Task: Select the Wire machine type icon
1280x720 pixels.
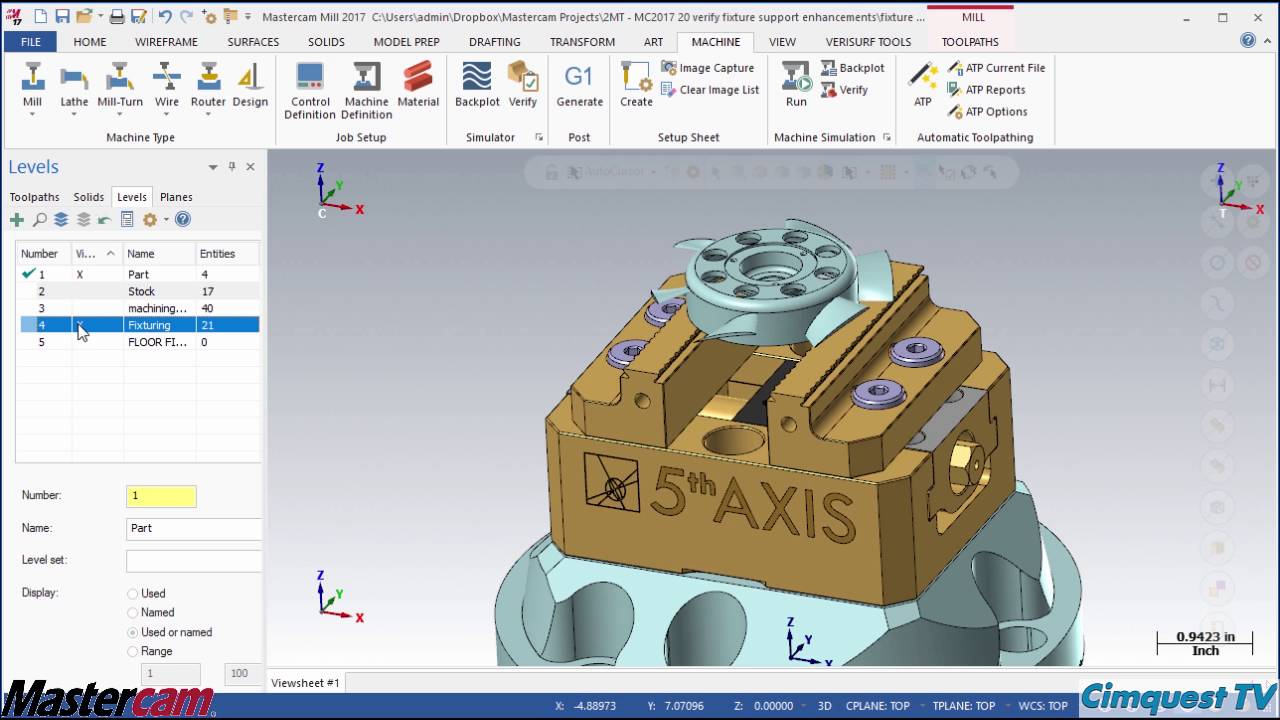Action: (x=167, y=77)
